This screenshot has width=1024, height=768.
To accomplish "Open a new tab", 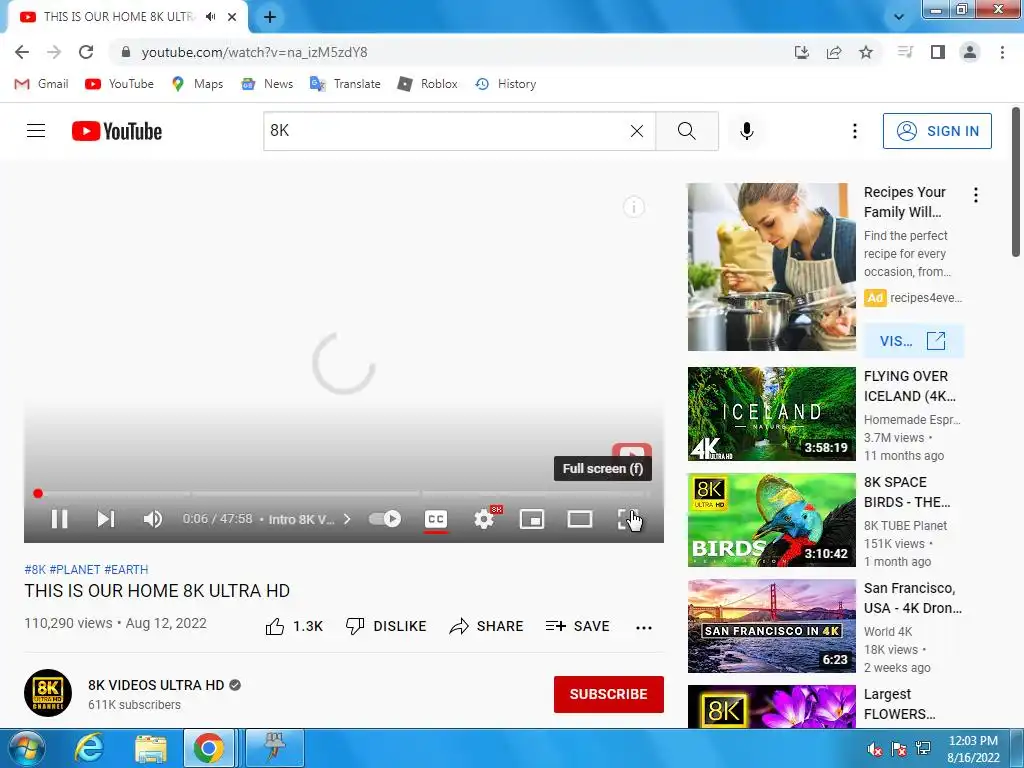I will [270, 17].
